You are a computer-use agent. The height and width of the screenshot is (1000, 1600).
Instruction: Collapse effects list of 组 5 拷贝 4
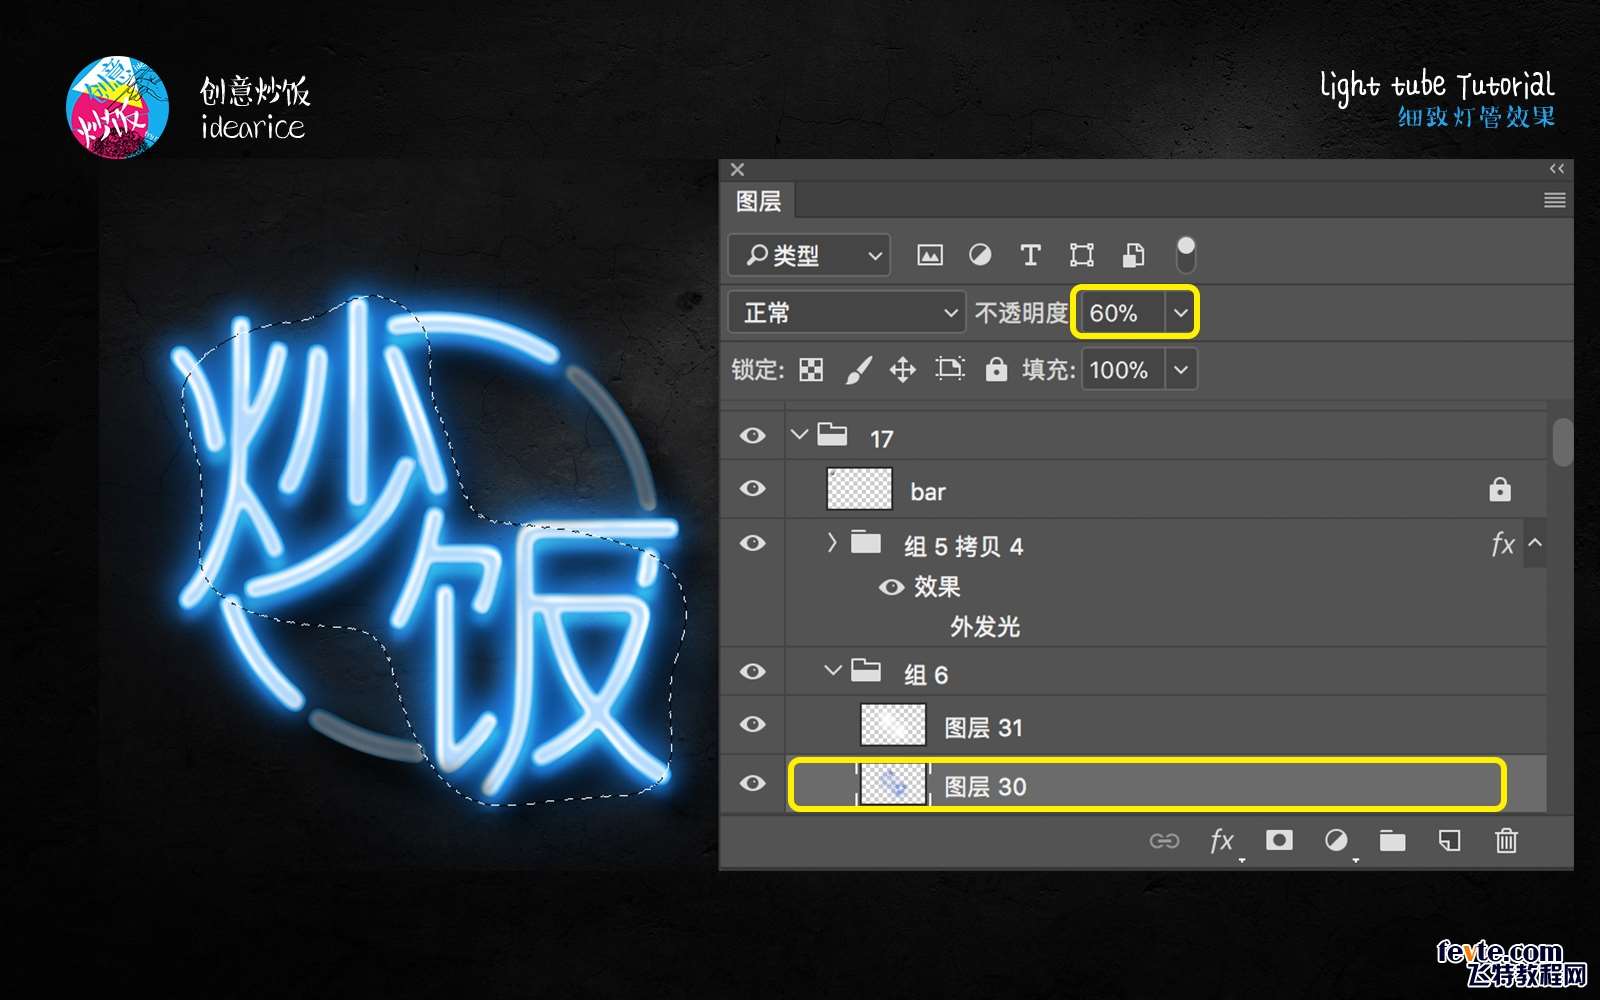point(1535,543)
